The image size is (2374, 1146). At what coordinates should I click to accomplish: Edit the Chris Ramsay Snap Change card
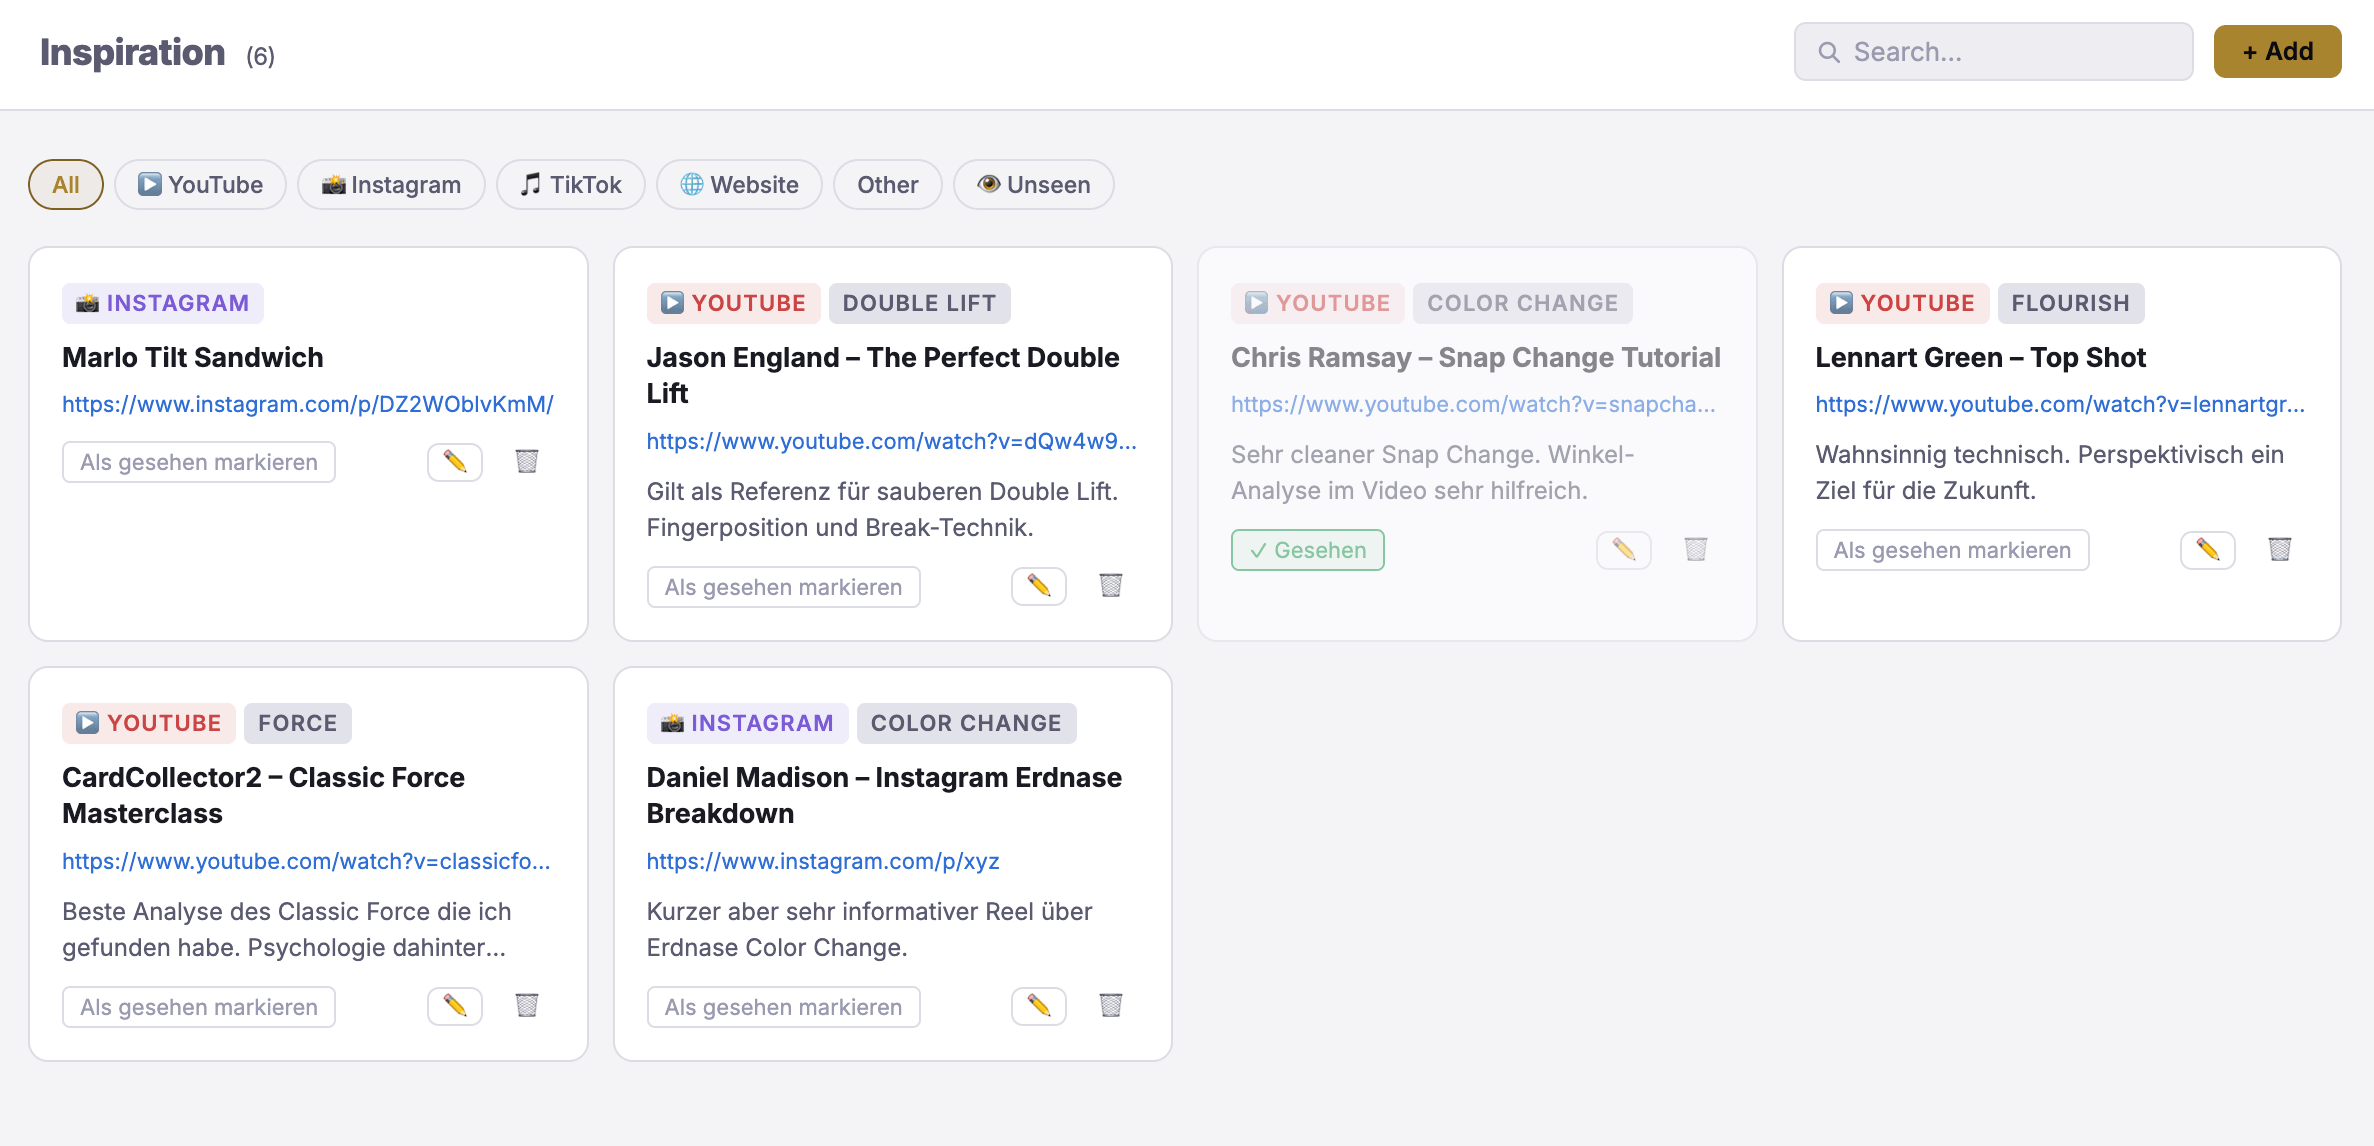[x=1624, y=550]
